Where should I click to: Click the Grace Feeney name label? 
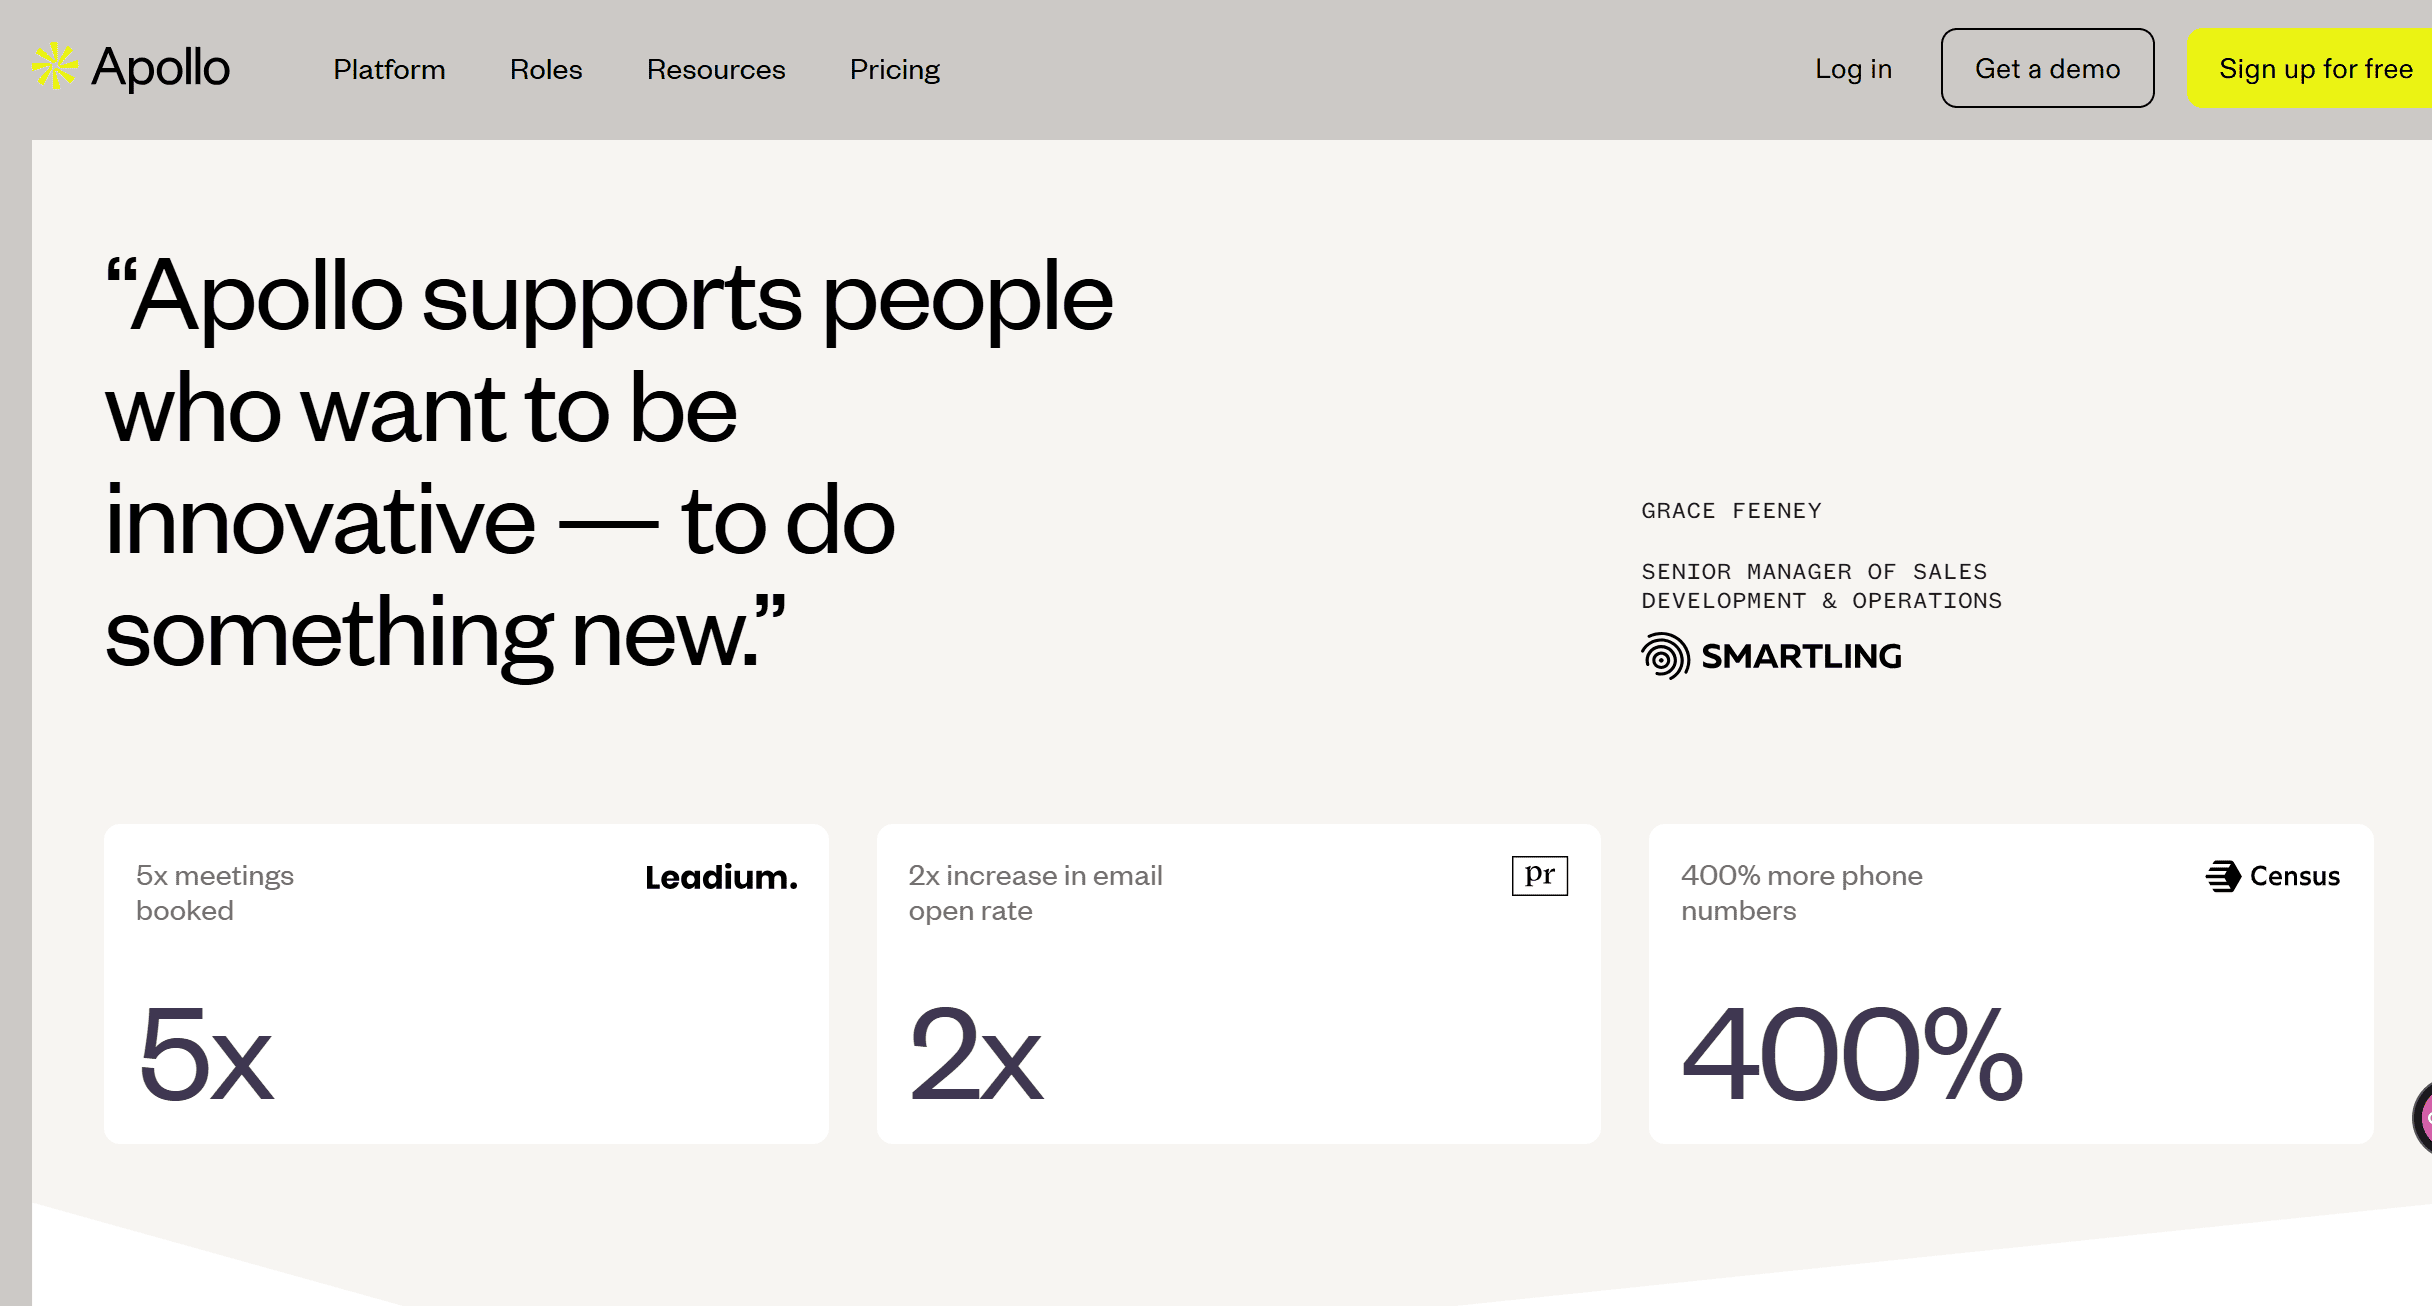(1731, 511)
